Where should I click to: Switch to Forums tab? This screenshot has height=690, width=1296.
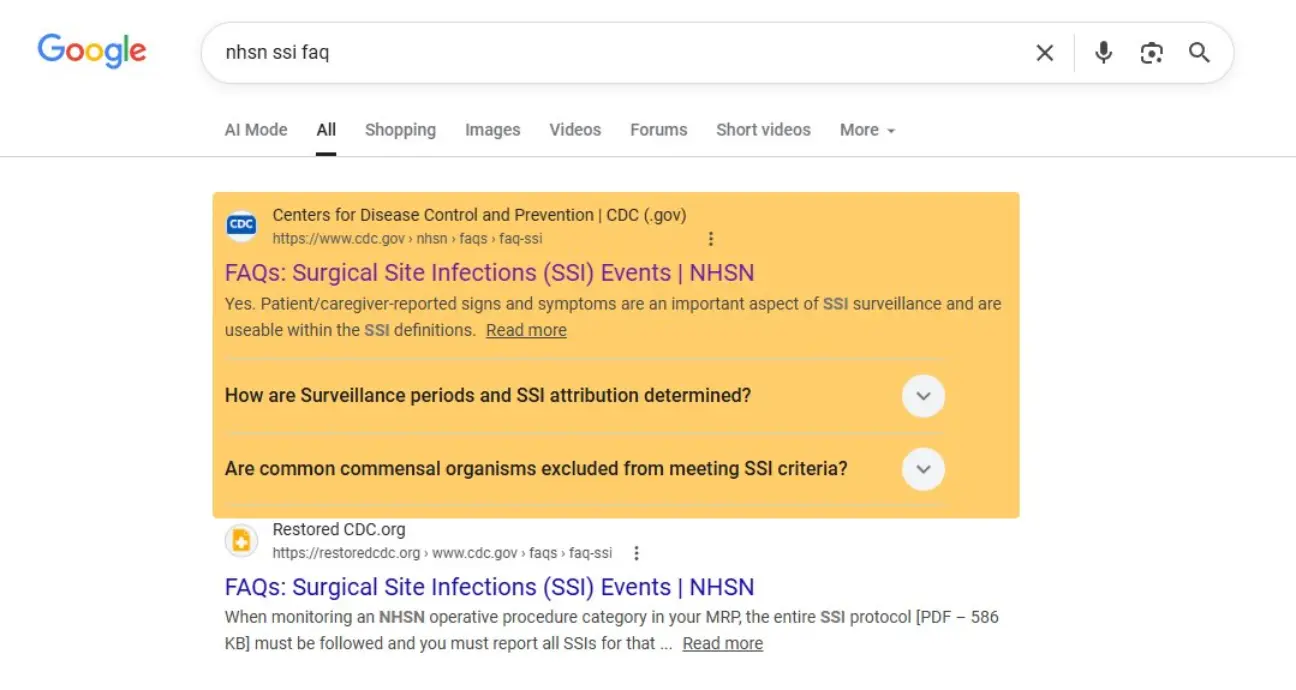658,130
